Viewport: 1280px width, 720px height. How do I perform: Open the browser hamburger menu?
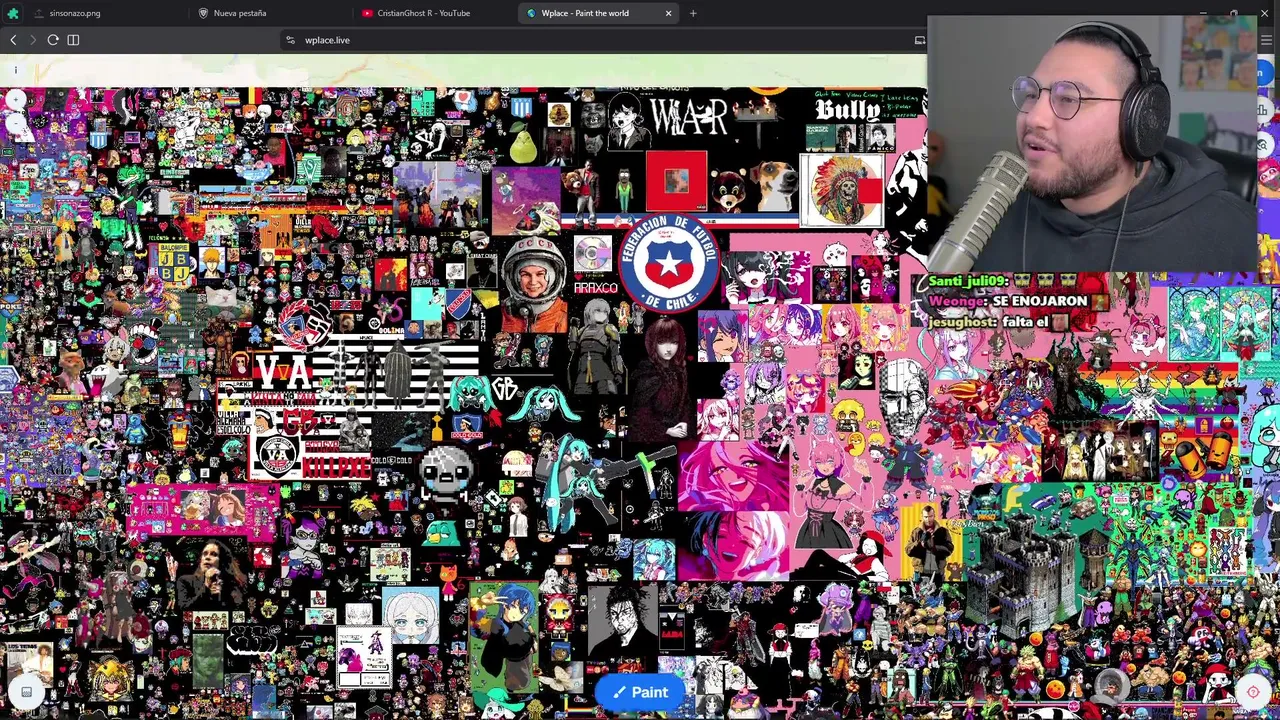pyautogui.click(x=1266, y=40)
